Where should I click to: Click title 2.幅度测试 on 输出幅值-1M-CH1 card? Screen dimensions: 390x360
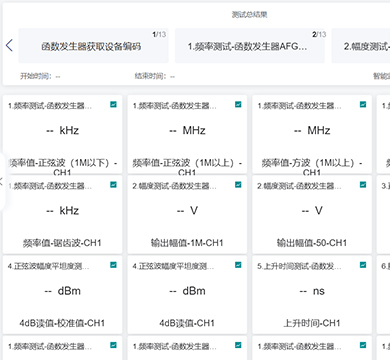point(174,186)
